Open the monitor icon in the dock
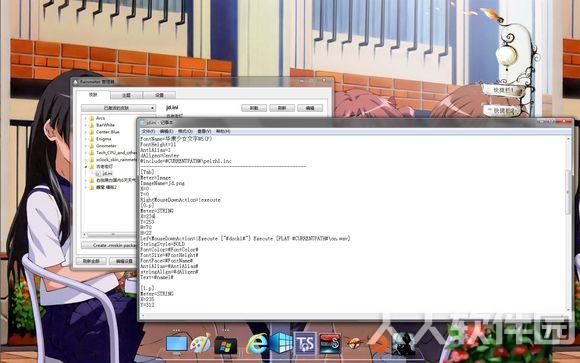The image size is (580, 363). (x=176, y=344)
